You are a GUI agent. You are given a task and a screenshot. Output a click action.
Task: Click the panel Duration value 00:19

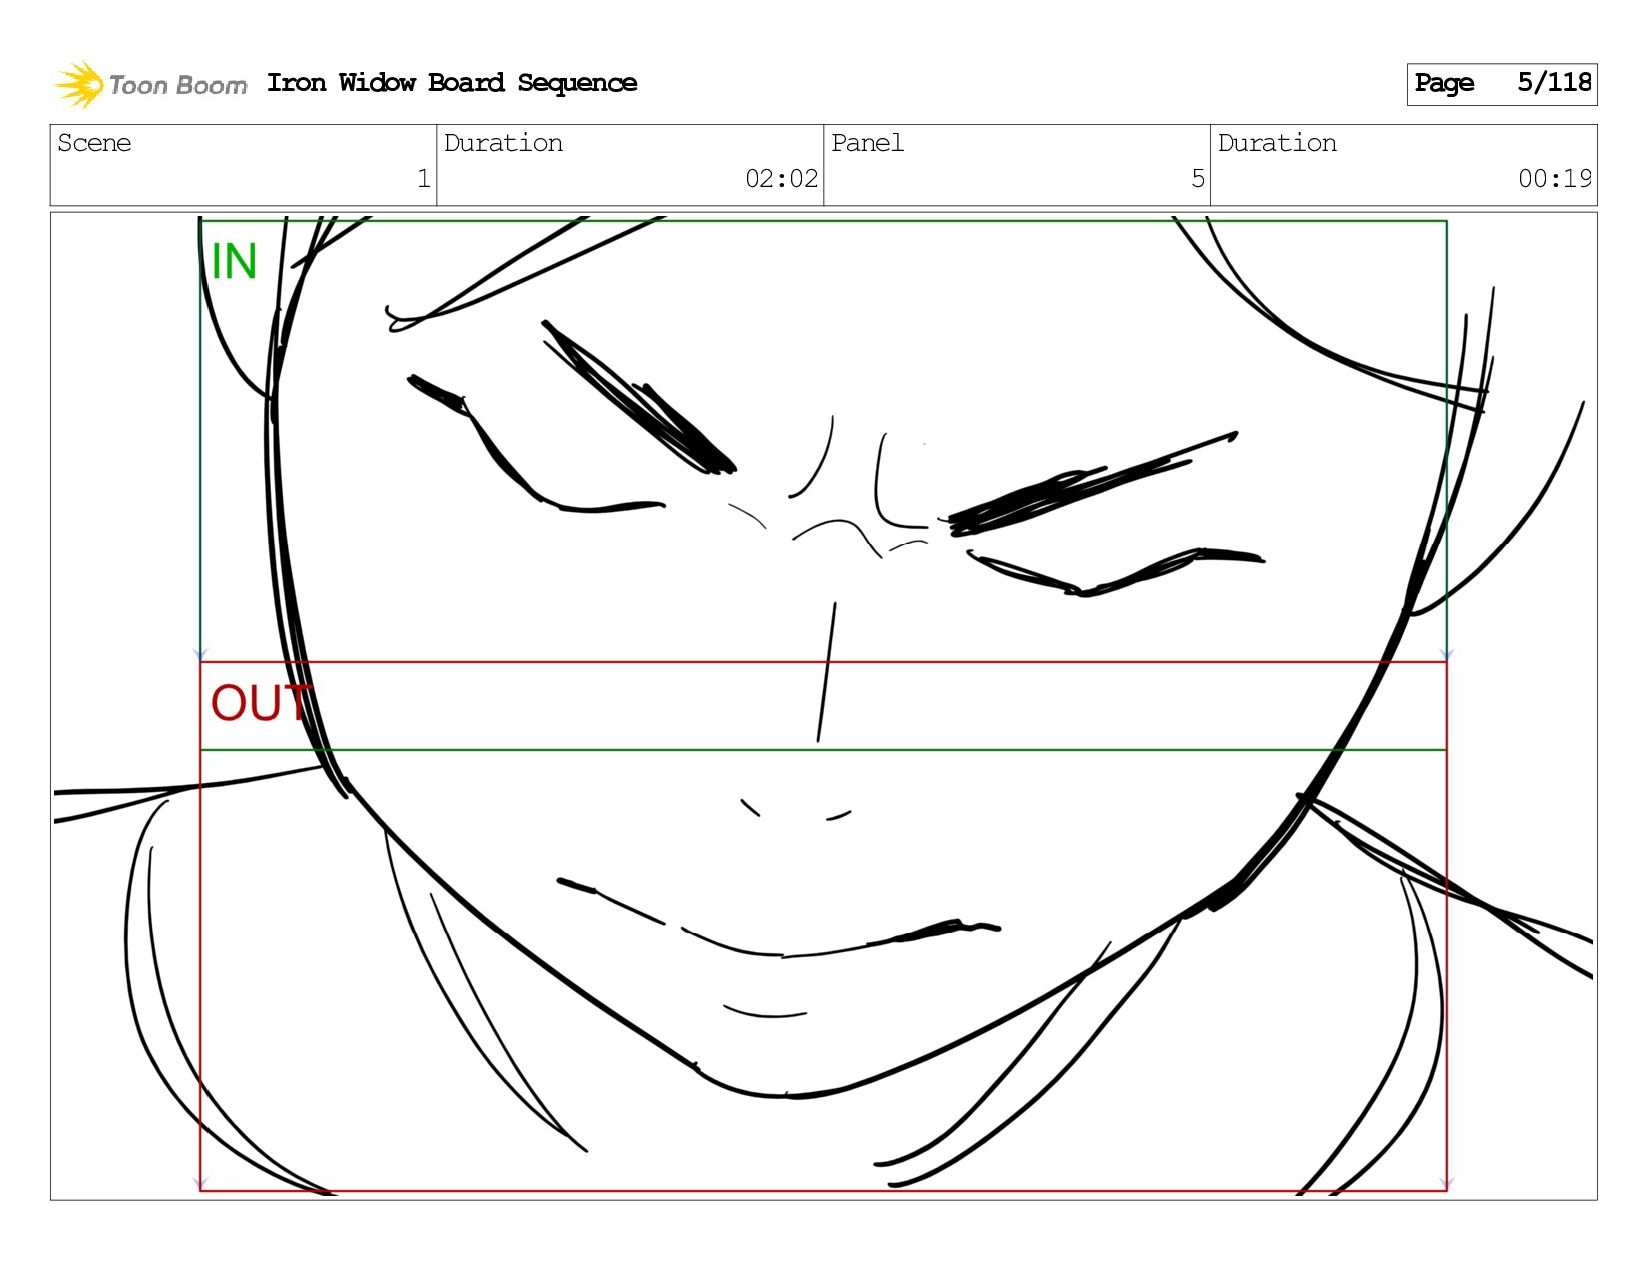pos(1555,179)
